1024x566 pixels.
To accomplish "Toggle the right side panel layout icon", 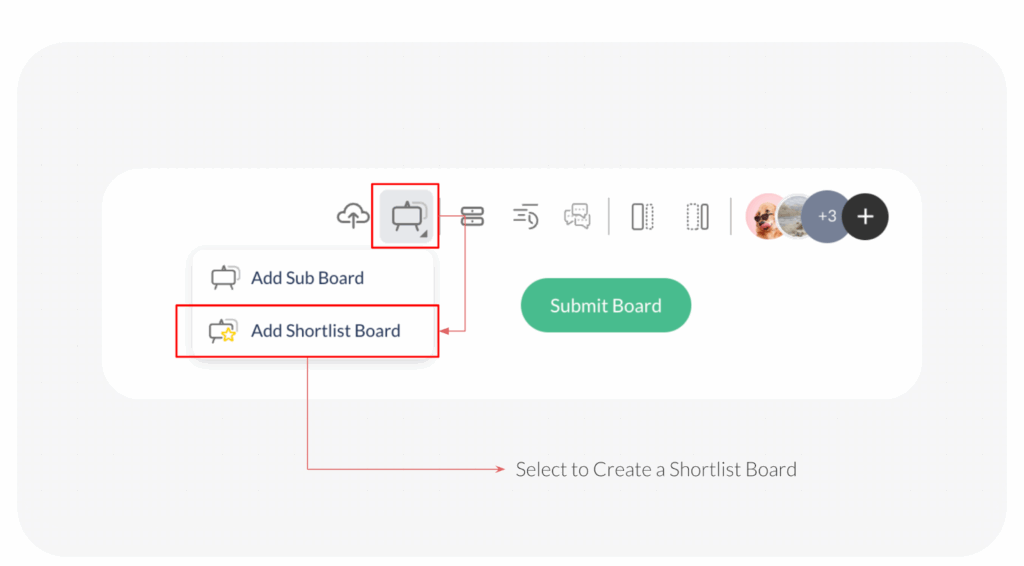I will 697,216.
